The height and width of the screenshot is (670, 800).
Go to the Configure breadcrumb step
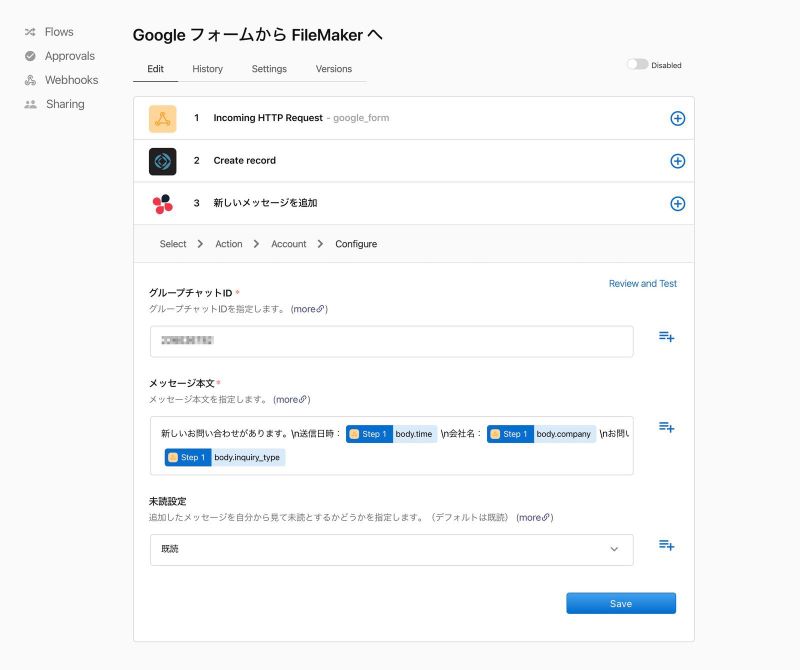(x=356, y=244)
